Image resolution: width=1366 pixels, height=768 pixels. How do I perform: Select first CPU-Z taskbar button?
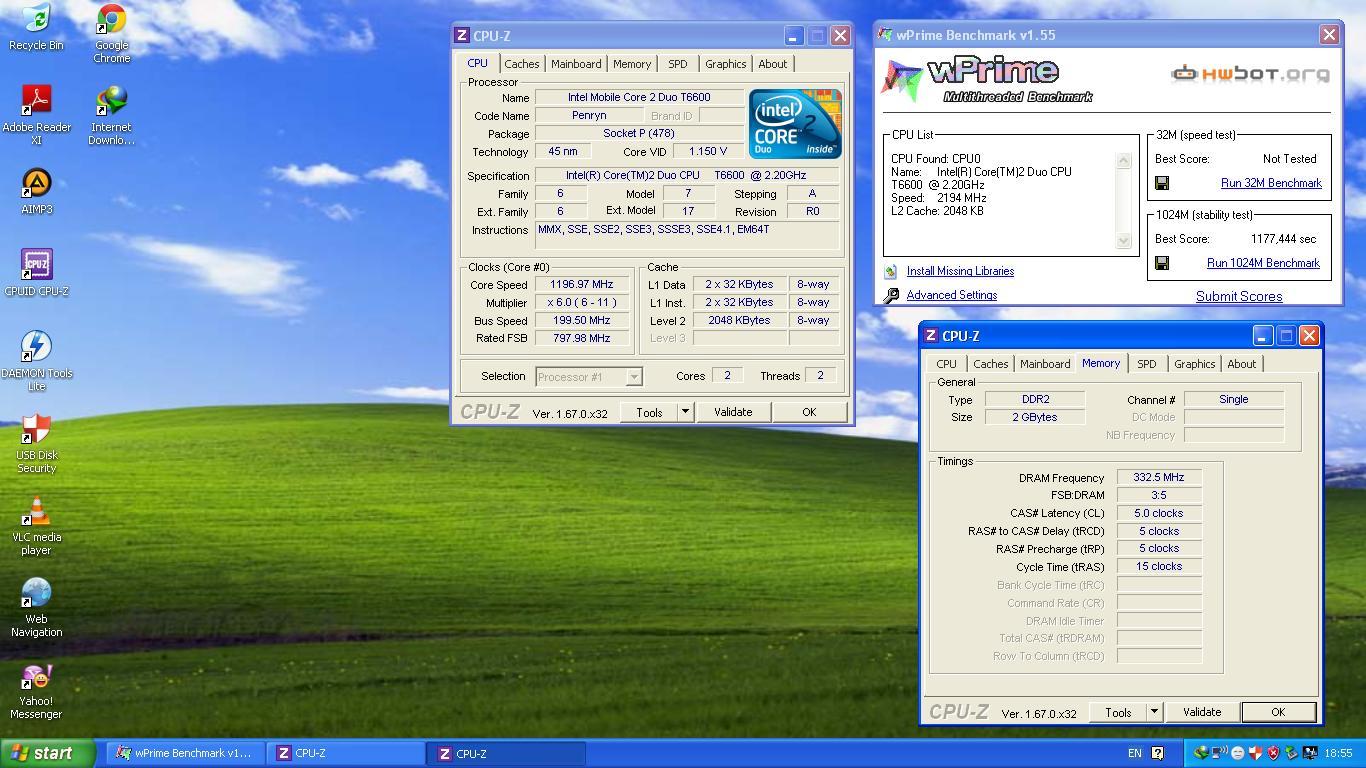pos(346,753)
